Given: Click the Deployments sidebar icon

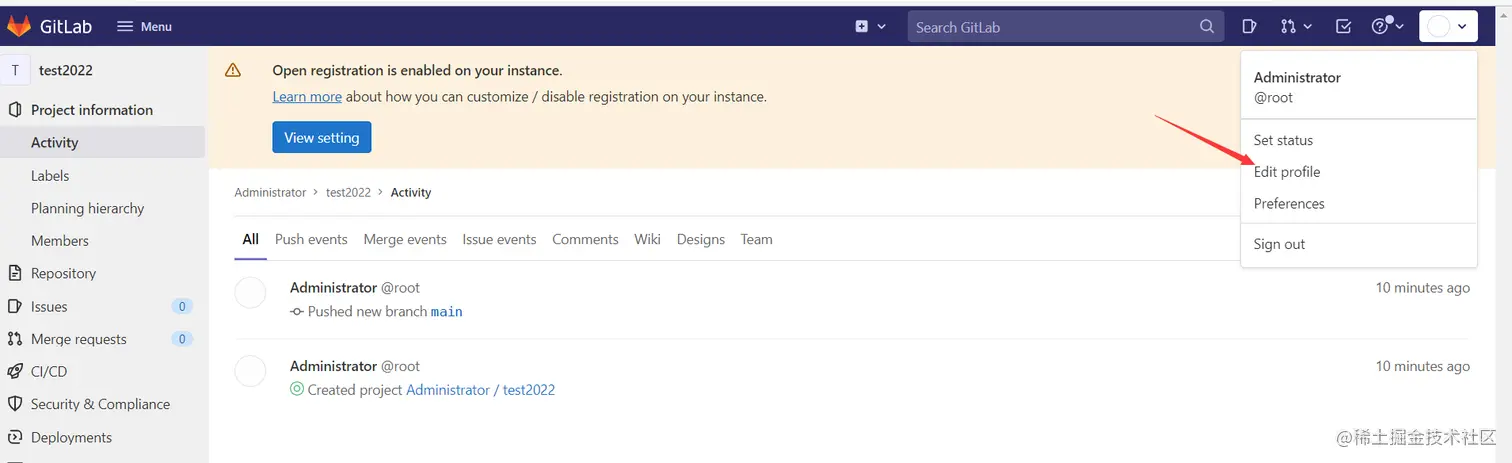Looking at the screenshot, I should pyautogui.click(x=15, y=437).
